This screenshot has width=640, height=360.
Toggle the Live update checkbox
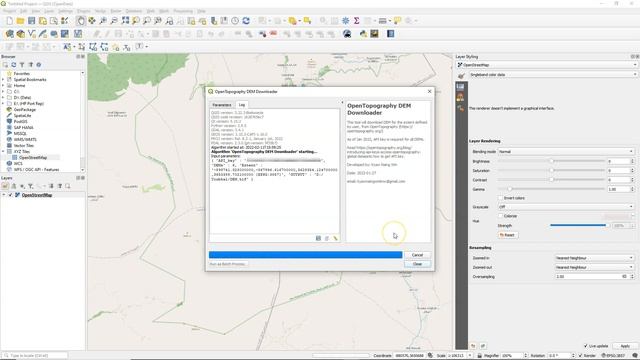(x=586, y=346)
